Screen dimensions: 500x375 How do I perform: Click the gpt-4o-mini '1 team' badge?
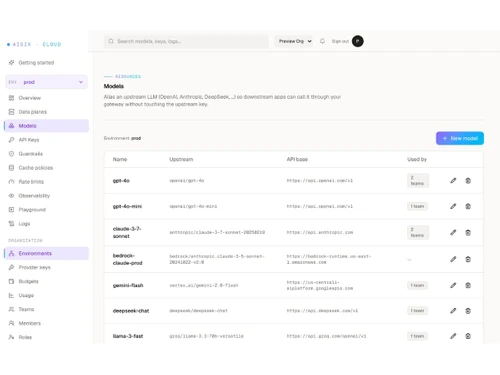pos(417,206)
